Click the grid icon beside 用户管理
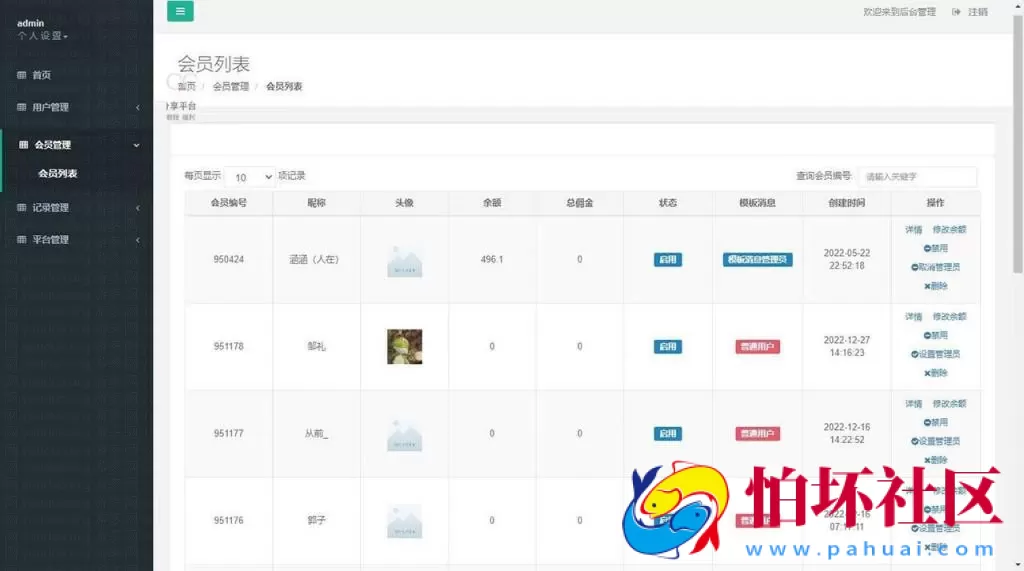Viewport: 1024px width, 571px height. coord(22,107)
